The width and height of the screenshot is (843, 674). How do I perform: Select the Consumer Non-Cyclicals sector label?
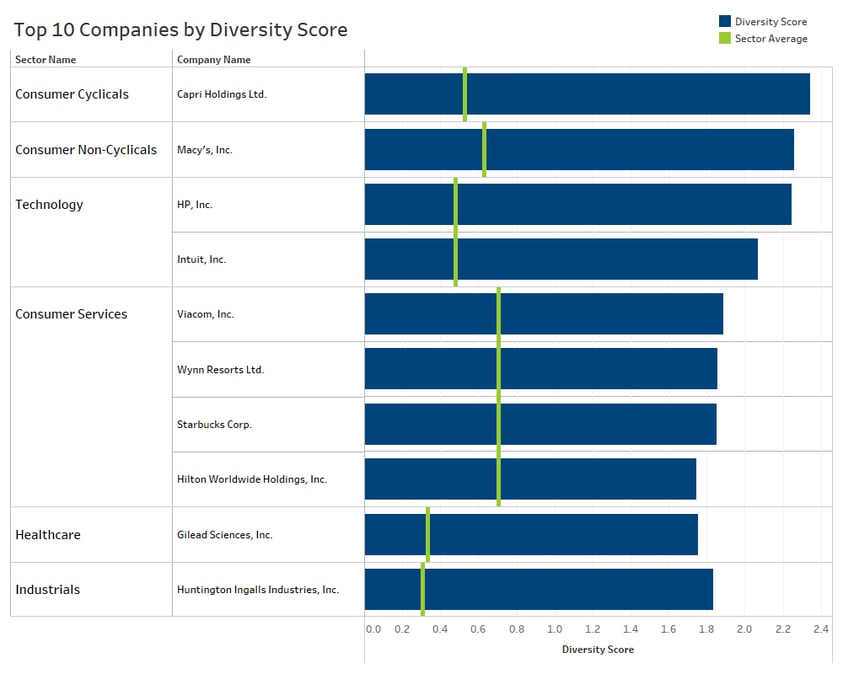86,149
